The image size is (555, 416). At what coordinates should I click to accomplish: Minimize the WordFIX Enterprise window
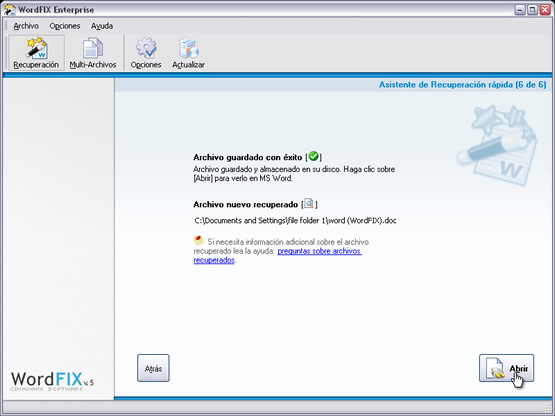[519, 10]
